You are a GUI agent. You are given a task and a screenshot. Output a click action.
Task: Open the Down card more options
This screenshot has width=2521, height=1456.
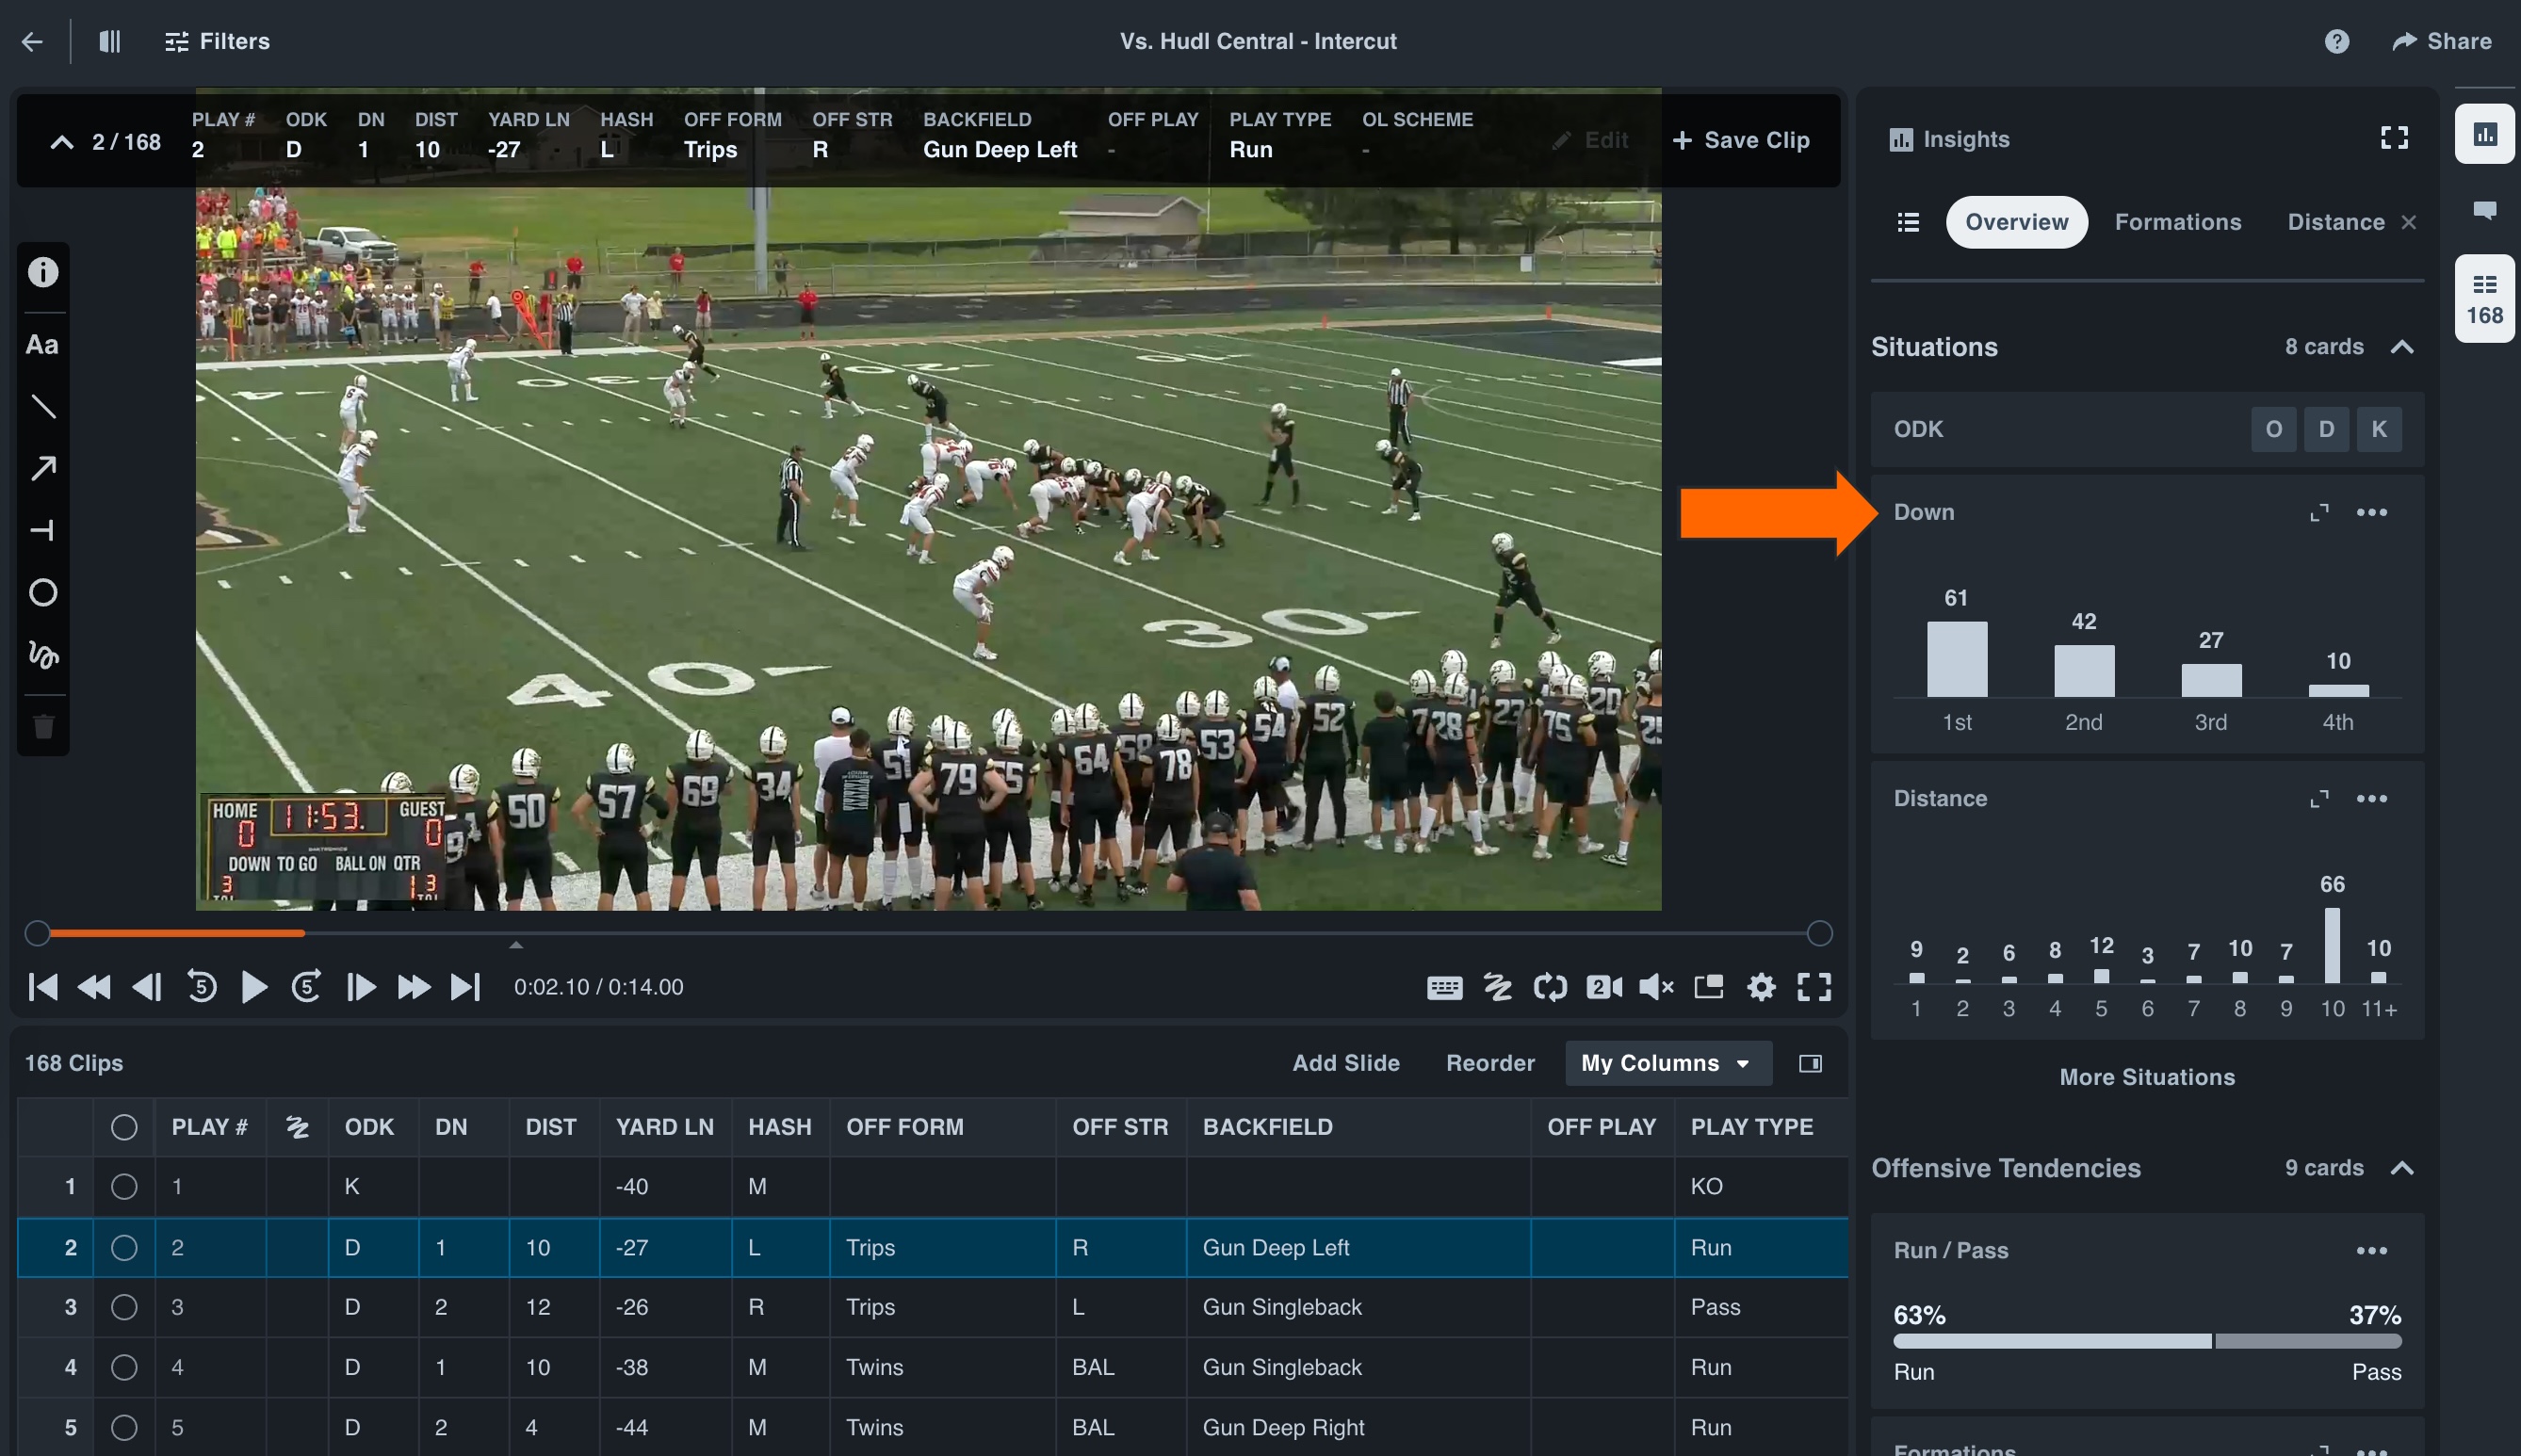(2371, 512)
